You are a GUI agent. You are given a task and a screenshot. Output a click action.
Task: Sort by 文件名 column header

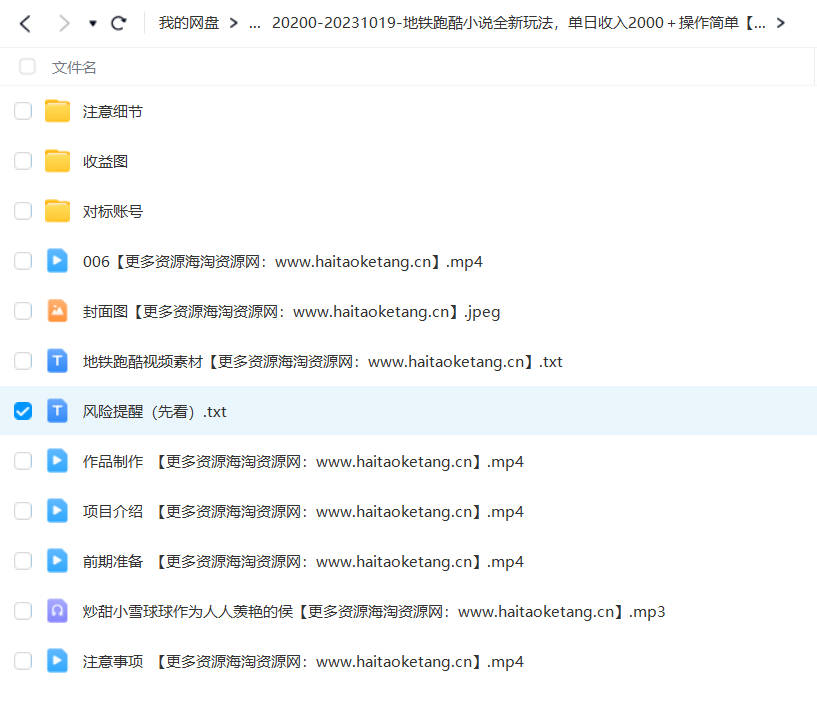(x=74, y=67)
